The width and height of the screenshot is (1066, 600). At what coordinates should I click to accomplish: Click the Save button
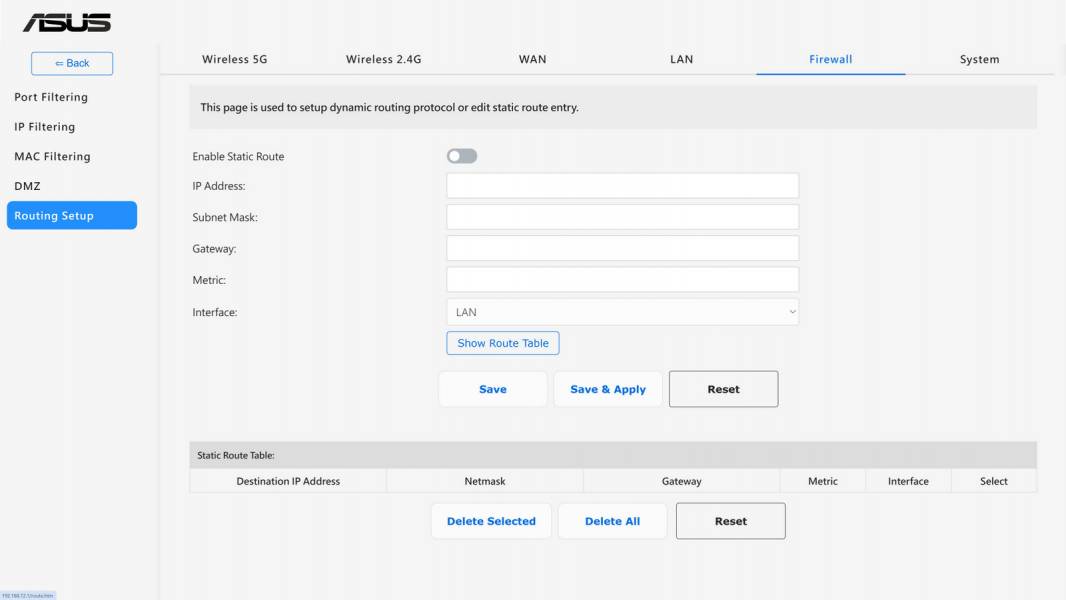(493, 389)
